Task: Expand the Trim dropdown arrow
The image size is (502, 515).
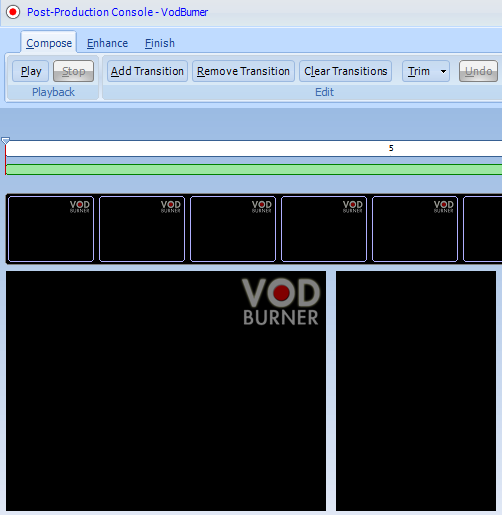Action: [443, 71]
